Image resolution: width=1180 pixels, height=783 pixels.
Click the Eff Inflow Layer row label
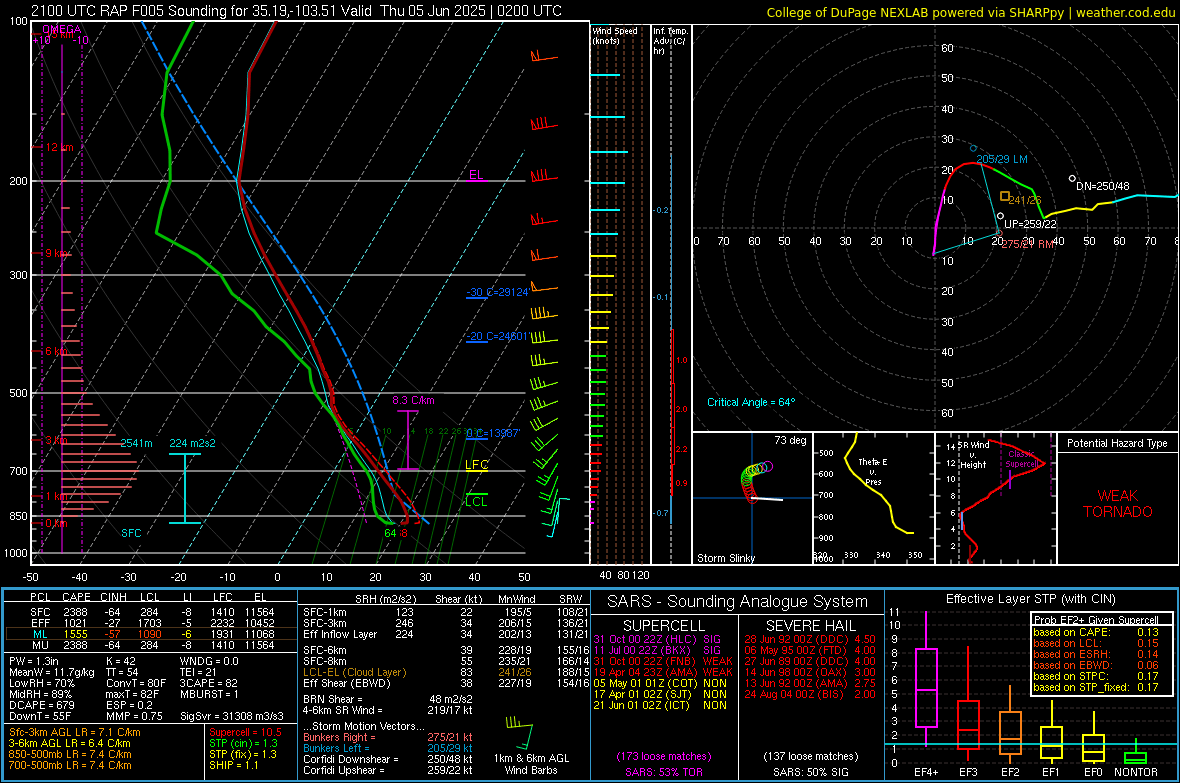point(340,635)
